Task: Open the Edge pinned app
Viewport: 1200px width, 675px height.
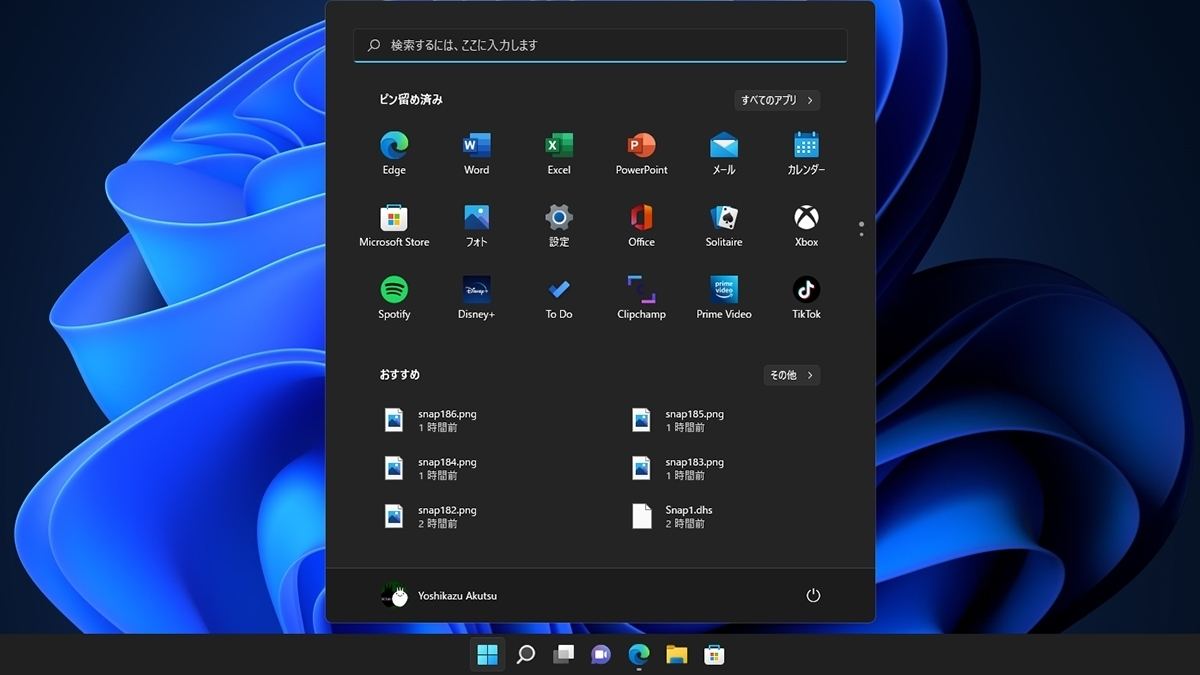Action: [x=394, y=153]
